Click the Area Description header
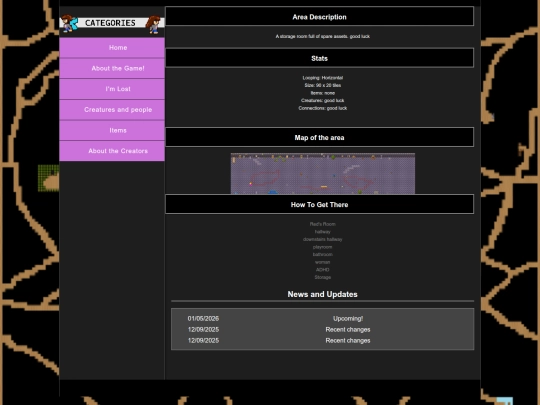The height and width of the screenshot is (405, 540). click(x=320, y=16)
